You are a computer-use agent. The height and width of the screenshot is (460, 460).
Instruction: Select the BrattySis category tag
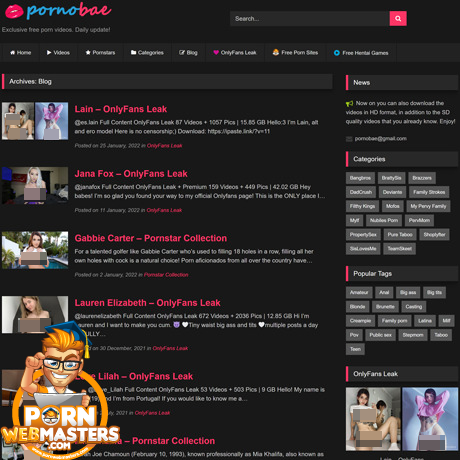(x=392, y=178)
